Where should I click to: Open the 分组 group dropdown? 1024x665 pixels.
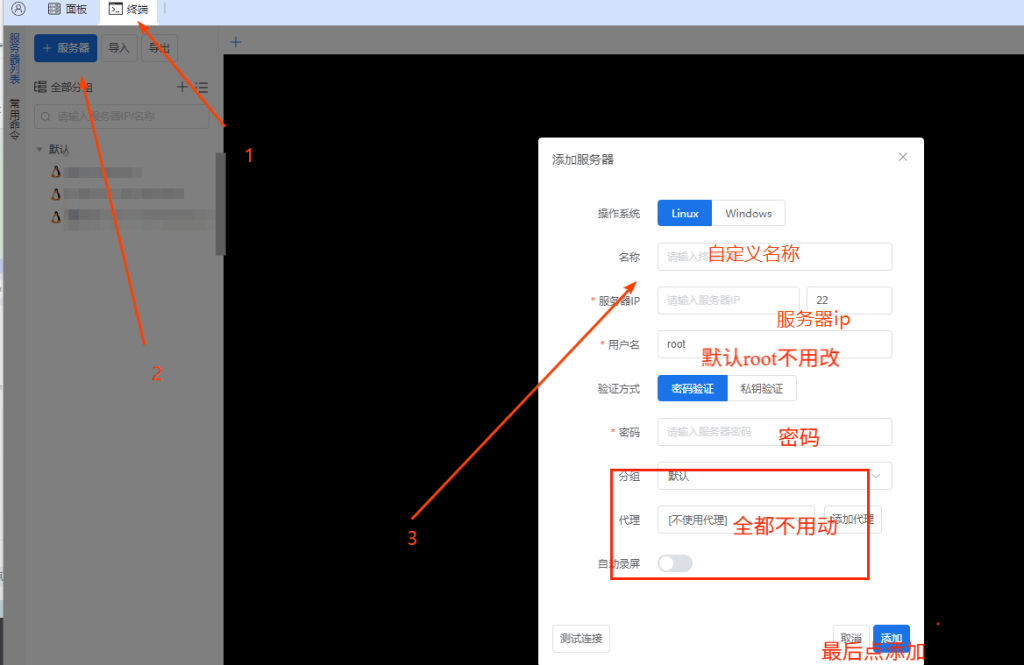pyautogui.click(x=774, y=476)
